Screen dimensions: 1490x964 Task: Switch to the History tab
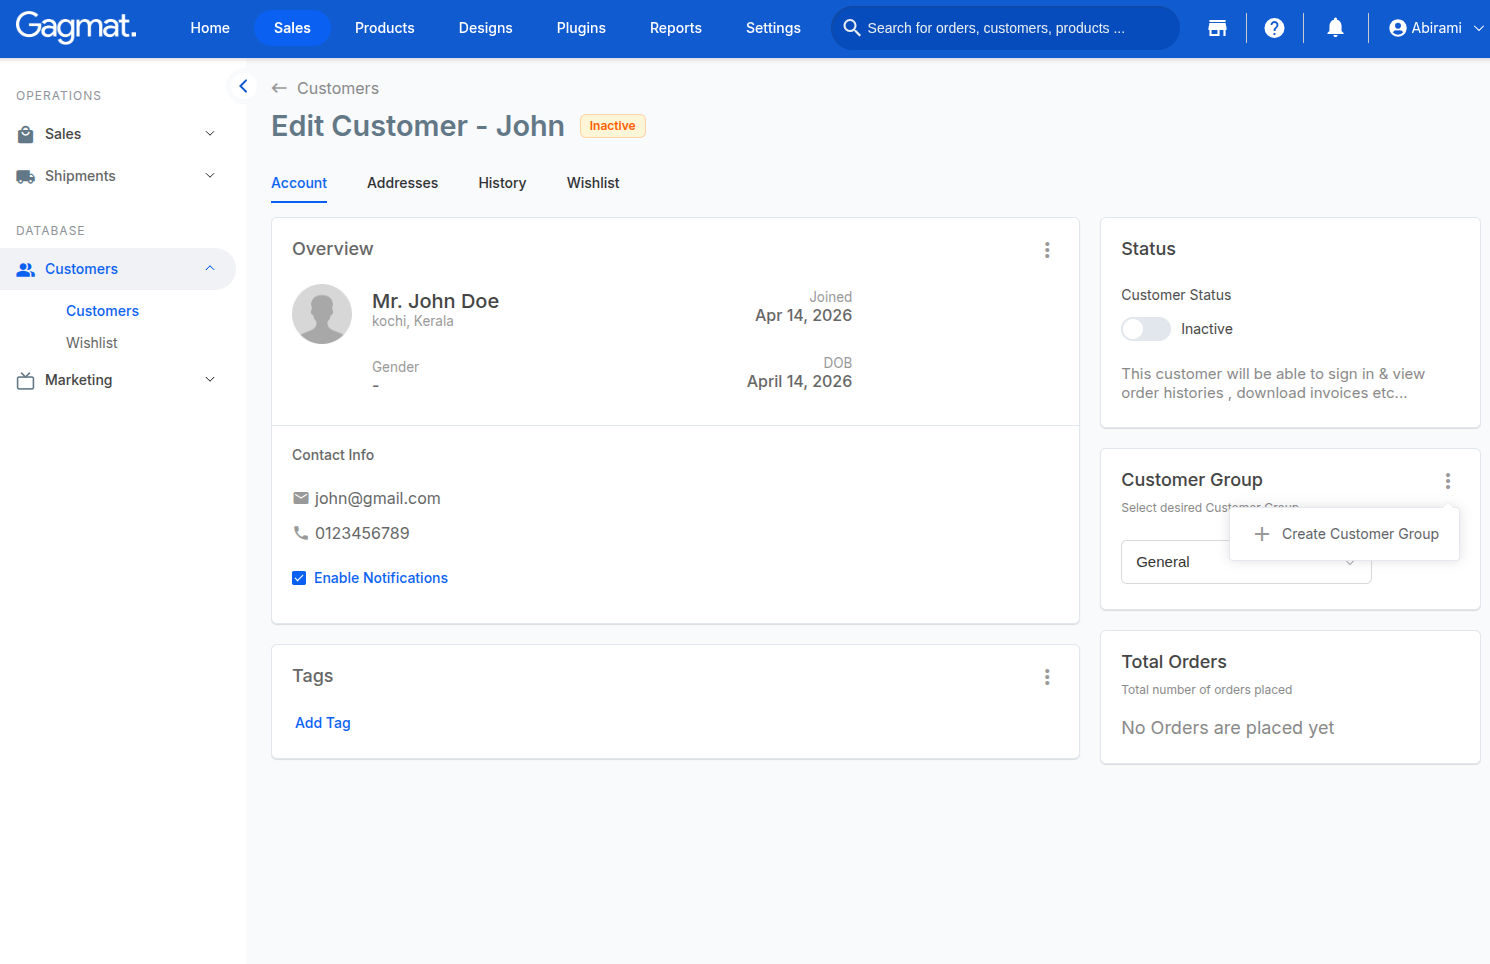(x=502, y=183)
